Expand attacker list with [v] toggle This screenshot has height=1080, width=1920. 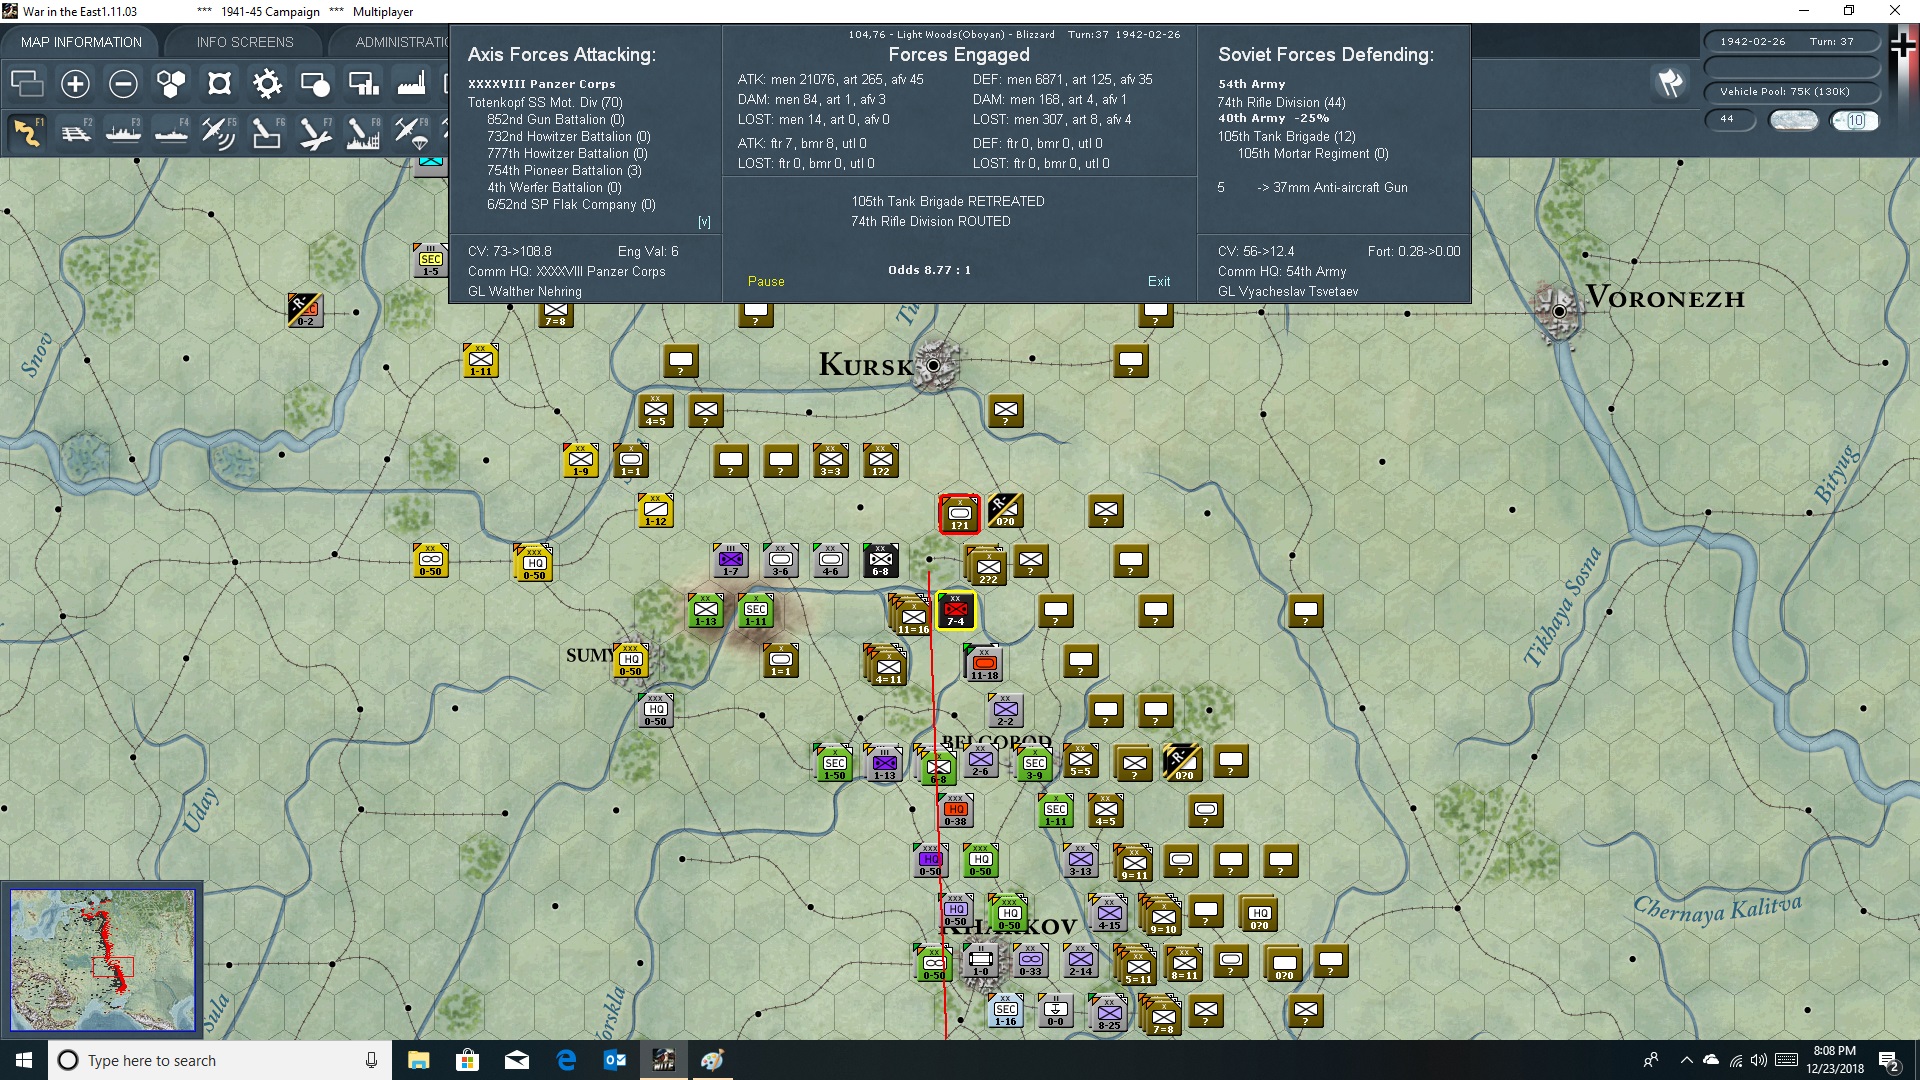[704, 222]
